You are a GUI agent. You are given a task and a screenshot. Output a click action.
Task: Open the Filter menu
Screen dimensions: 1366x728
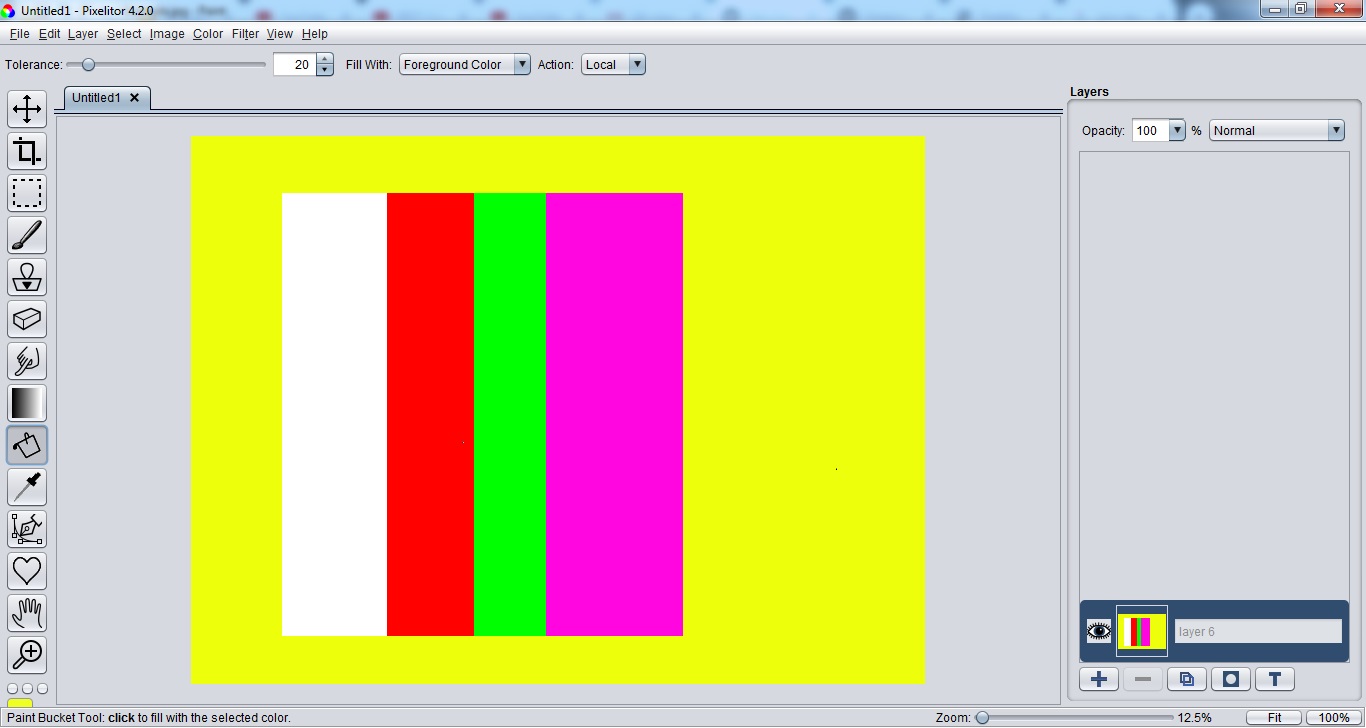pyautogui.click(x=245, y=34)
